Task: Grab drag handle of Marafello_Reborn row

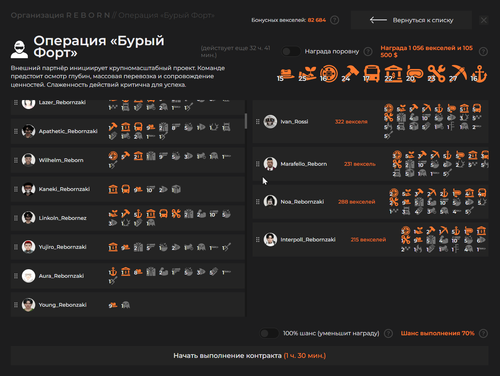Action: tap(257, 164)
